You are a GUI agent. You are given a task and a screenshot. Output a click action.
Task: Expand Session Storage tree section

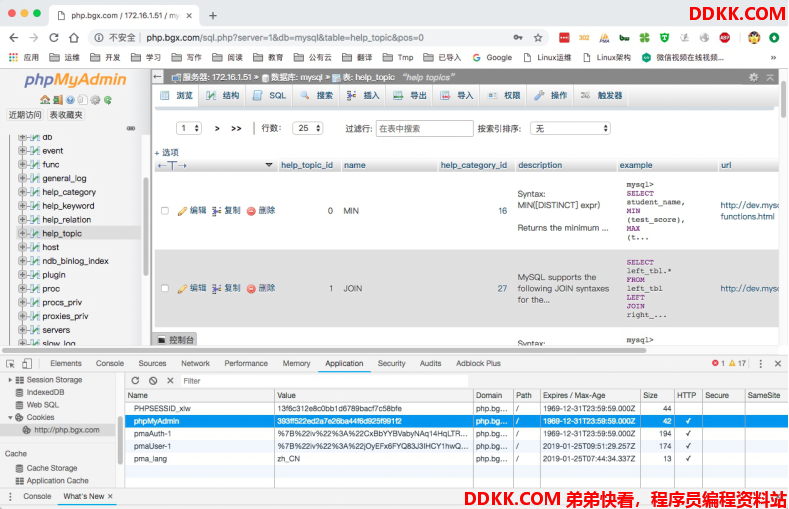(x=10, y=380)
